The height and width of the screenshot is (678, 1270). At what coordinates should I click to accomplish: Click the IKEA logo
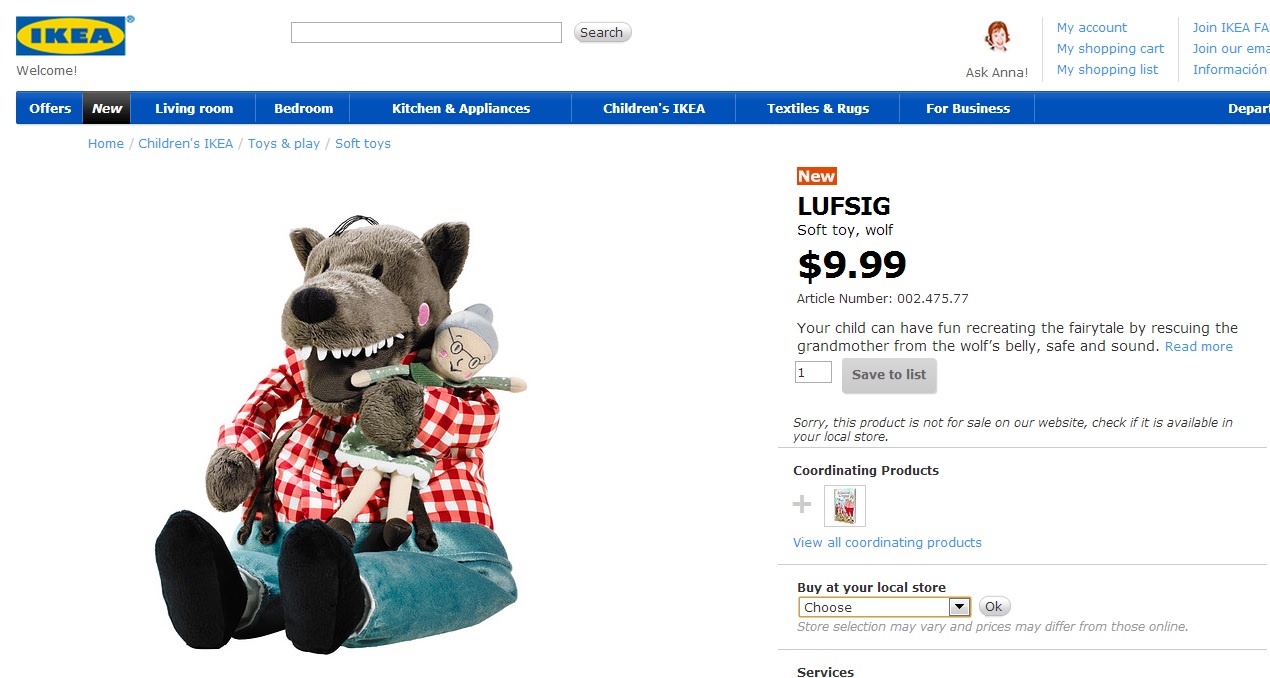click(x=70, y=36)
